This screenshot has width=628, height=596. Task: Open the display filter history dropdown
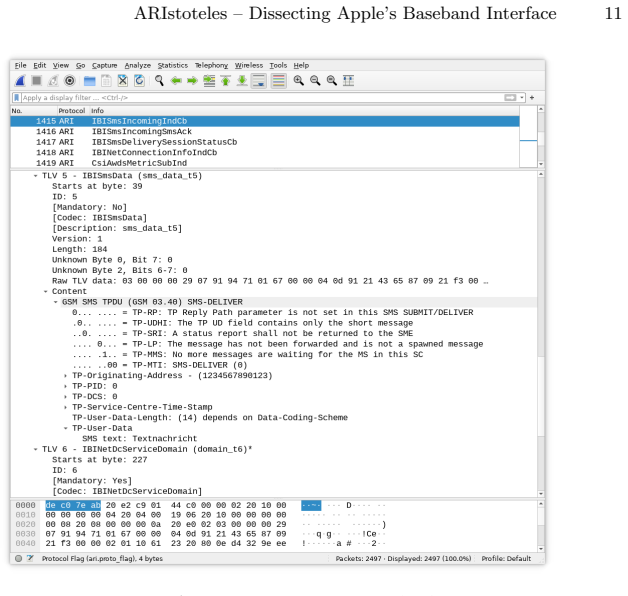(x=521, y=98)
